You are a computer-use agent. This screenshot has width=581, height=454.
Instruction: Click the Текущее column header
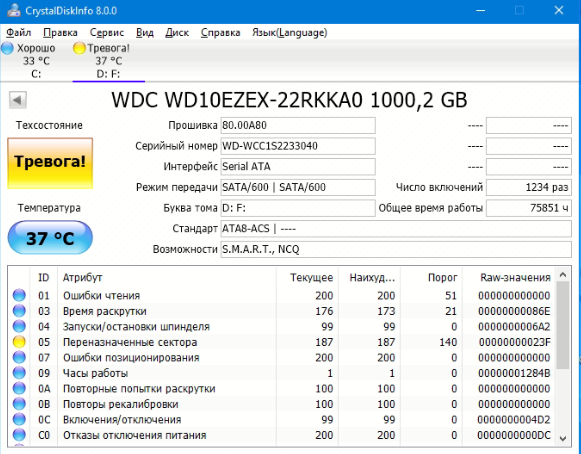click(x=307, y=277)
